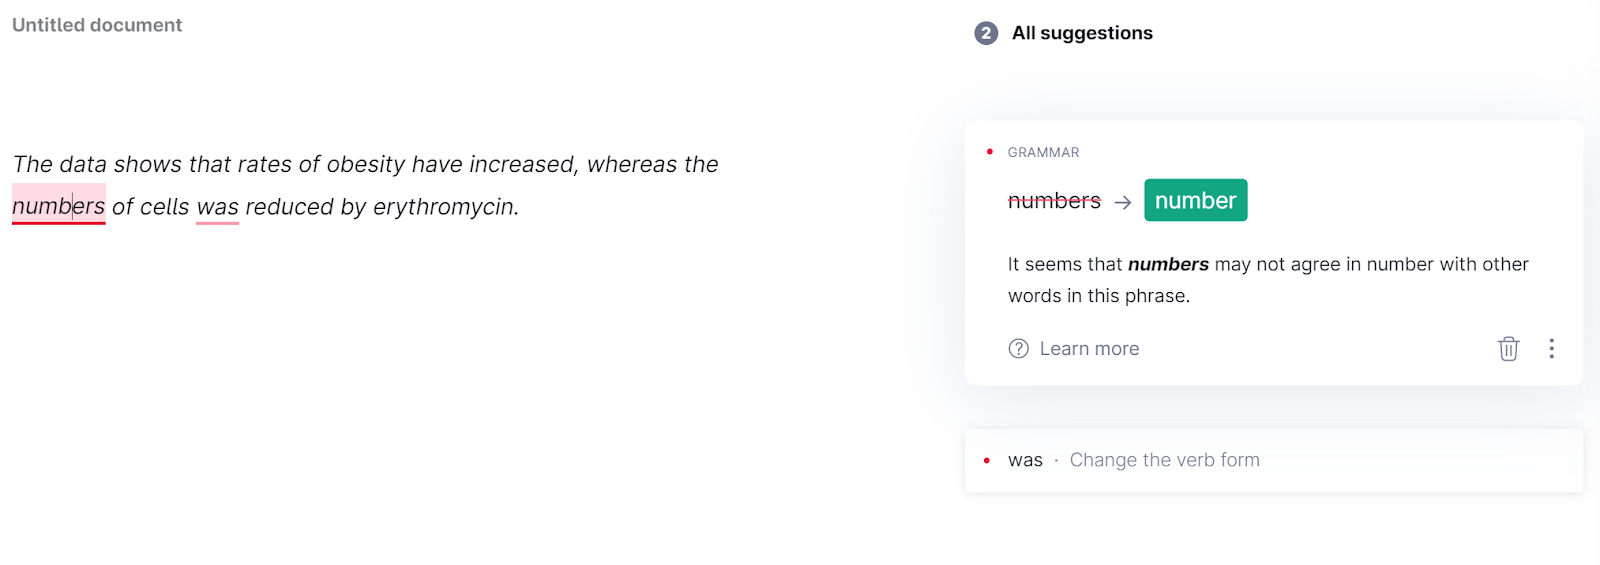Click the suggestion explanation text about agreement
The width and height of the screenshot is (1600, 565).
[1268, 280]
